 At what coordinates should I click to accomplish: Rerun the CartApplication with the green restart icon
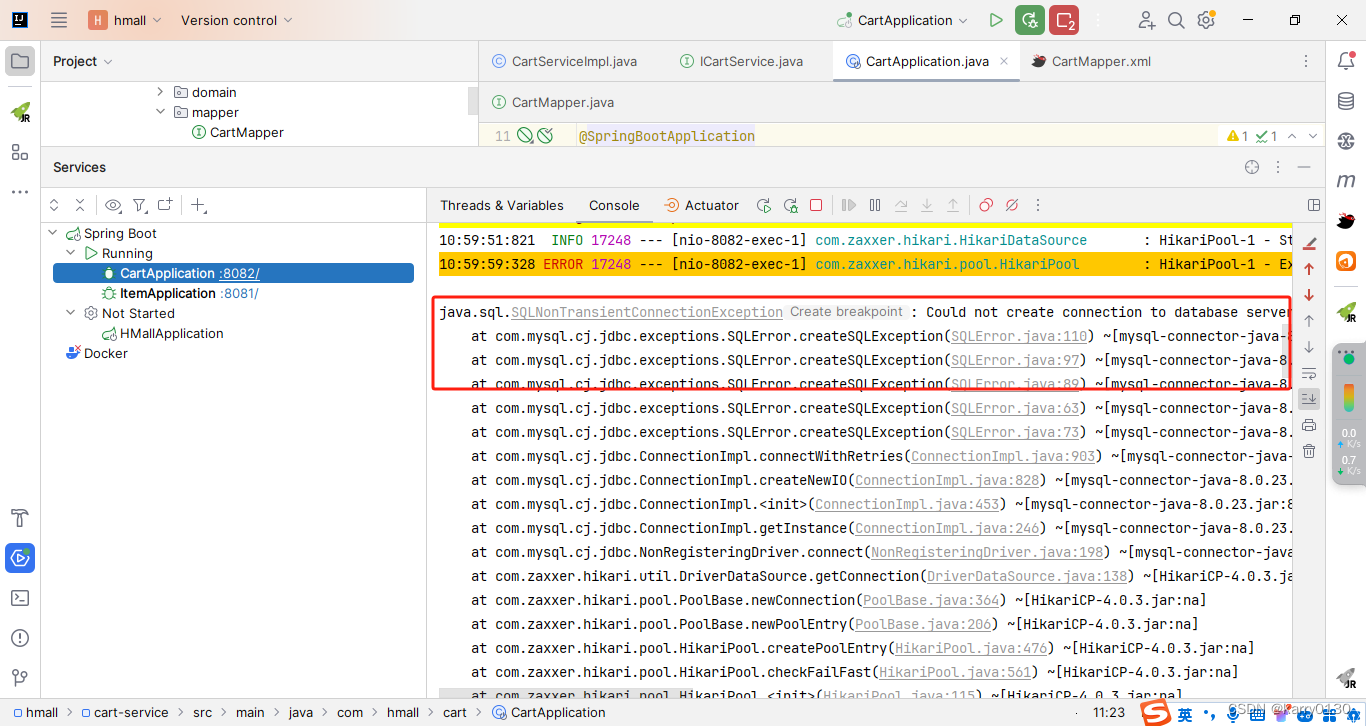tap(1030, 20)
